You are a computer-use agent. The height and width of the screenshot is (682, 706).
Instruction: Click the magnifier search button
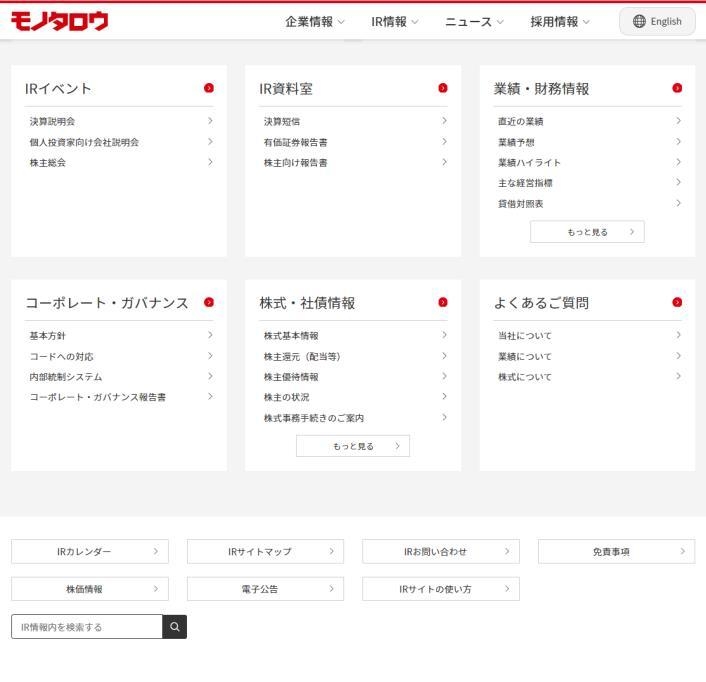pyautogui.click(x=175, y=627)
